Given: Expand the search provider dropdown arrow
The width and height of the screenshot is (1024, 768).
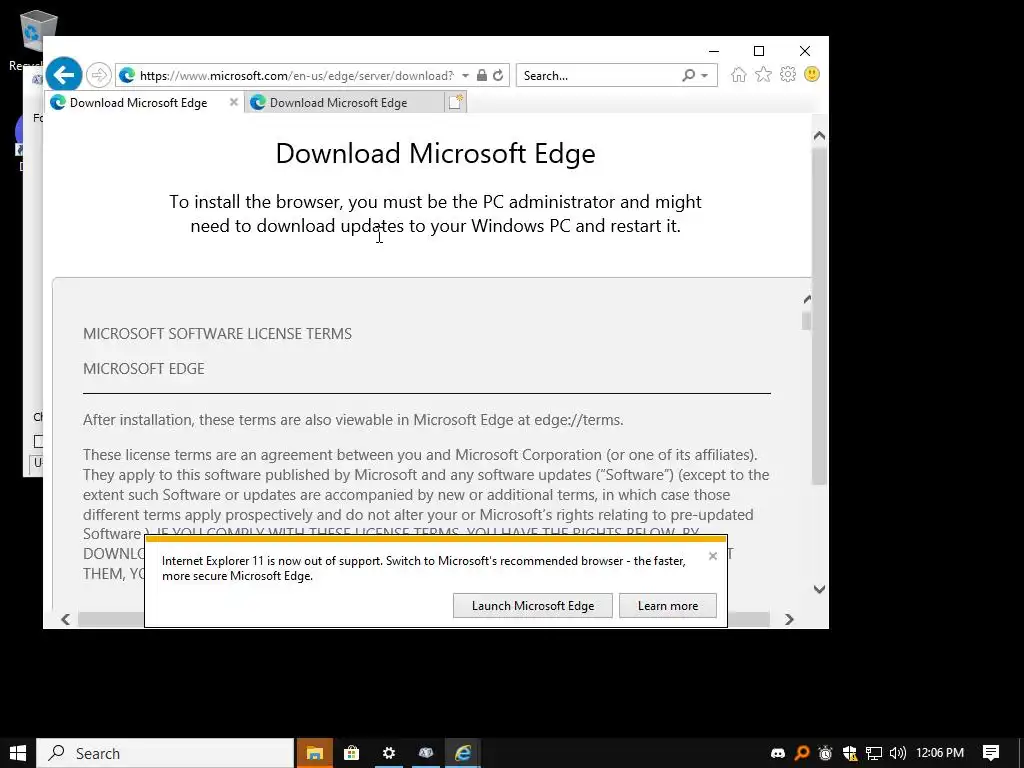Looking at the screenshot, I should [x=705, y=76].
